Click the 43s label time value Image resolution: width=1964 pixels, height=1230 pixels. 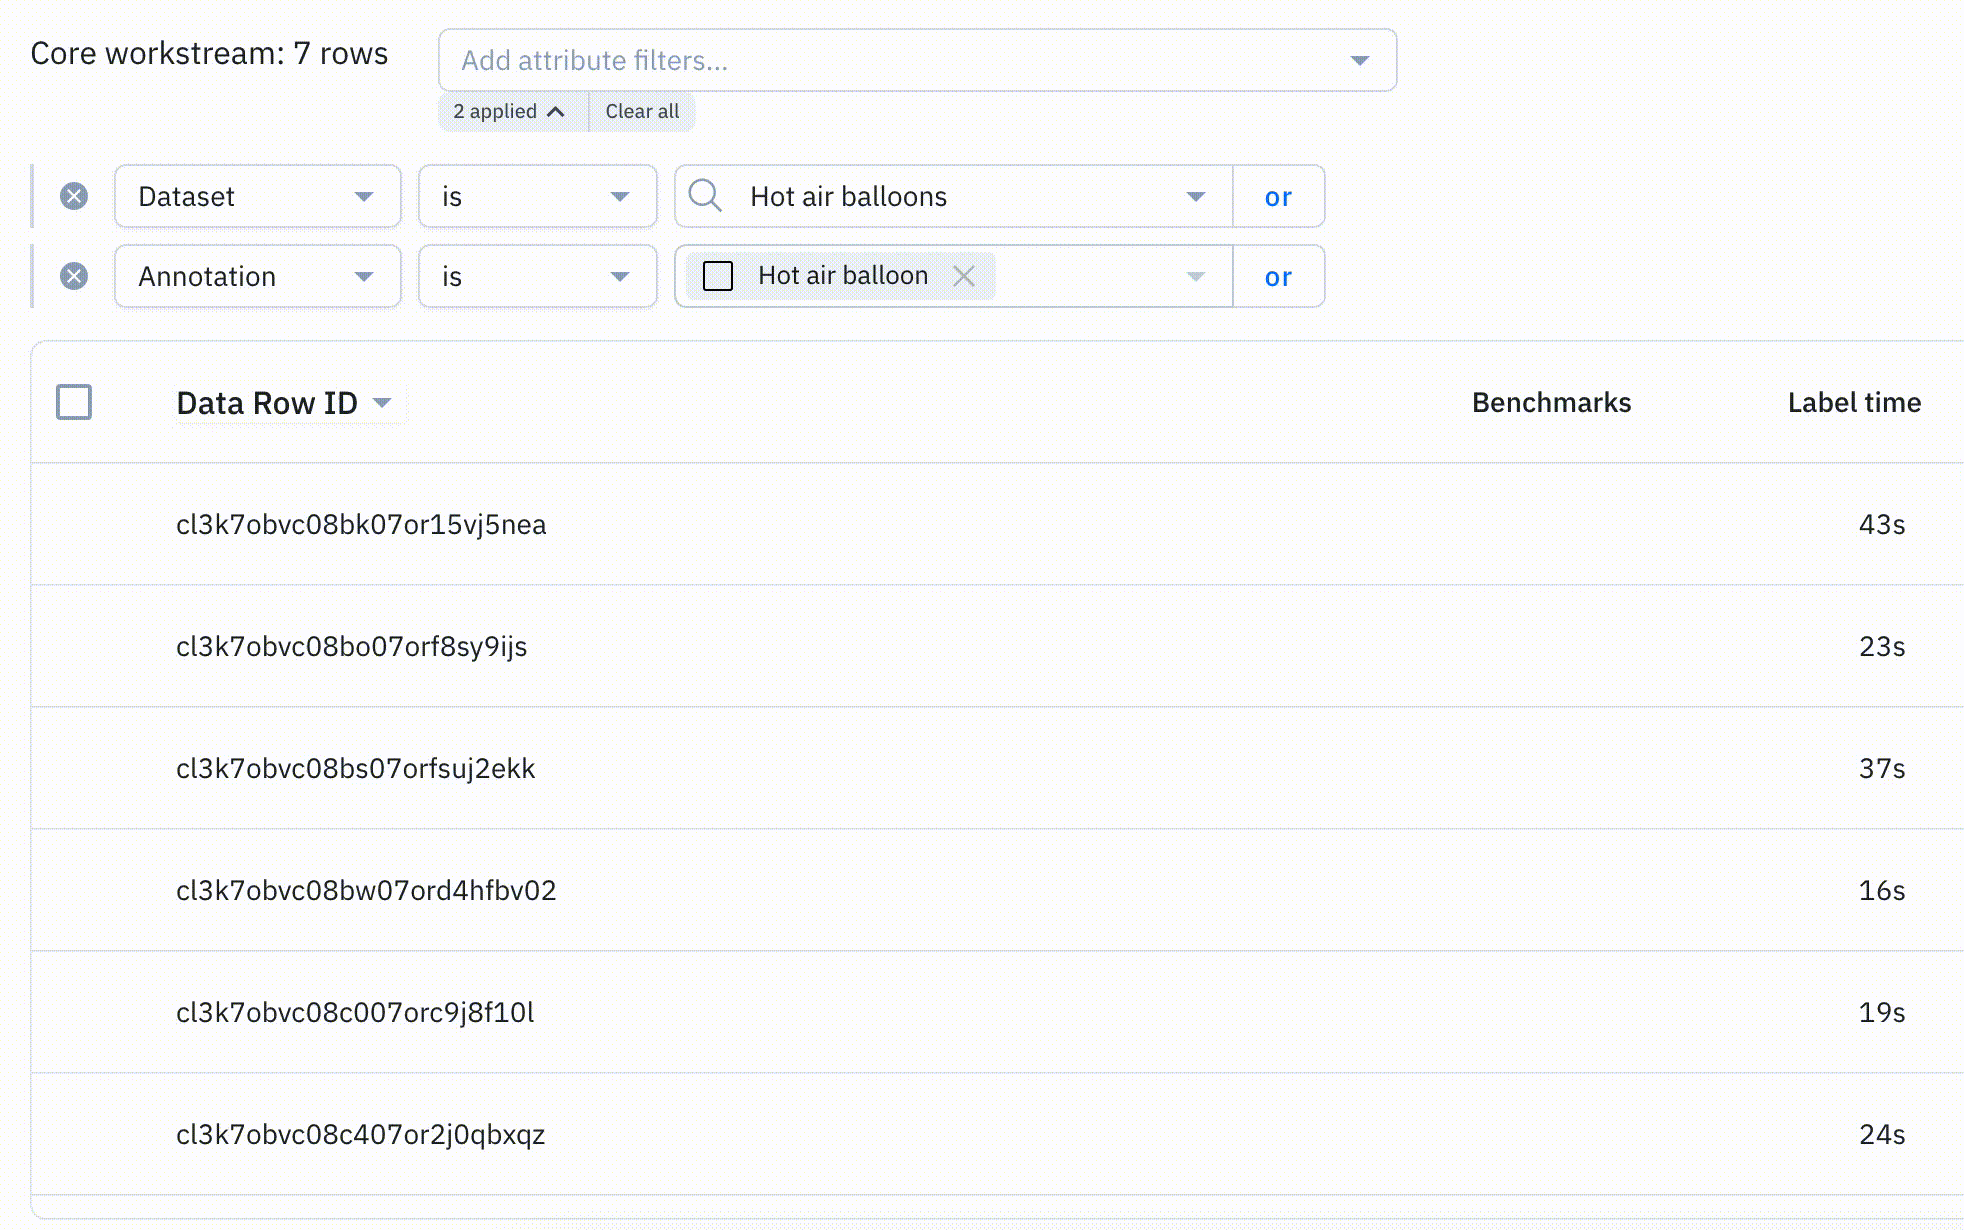[x=1882, y=524]
